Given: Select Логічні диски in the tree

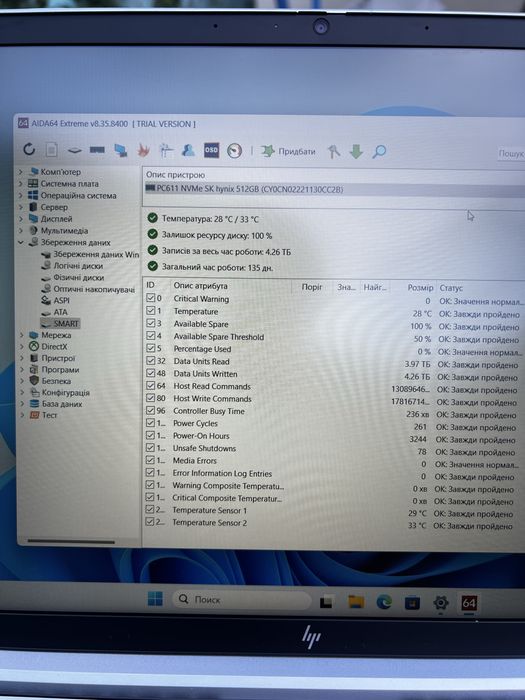Looking at the screenshot, I should click(78, 266).
